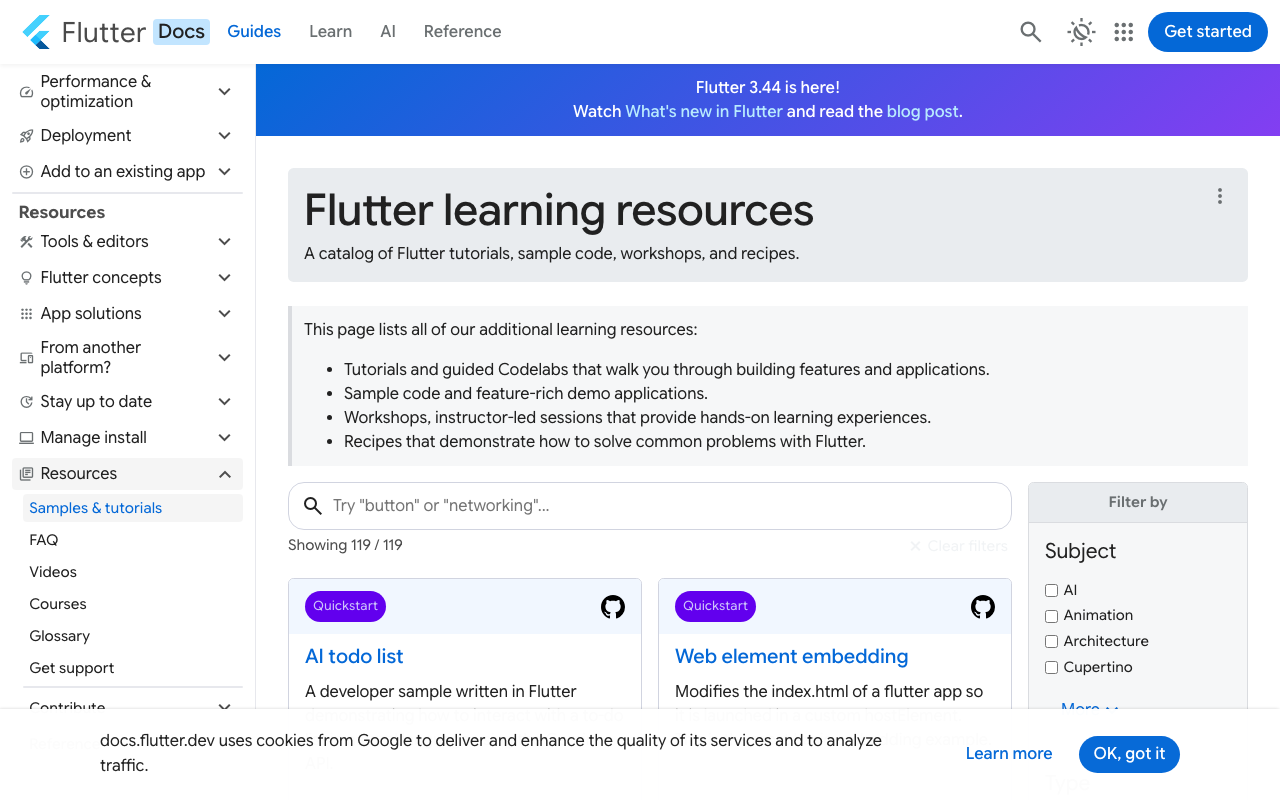Open the Reference tab in top navigation

tap(462, 32)
